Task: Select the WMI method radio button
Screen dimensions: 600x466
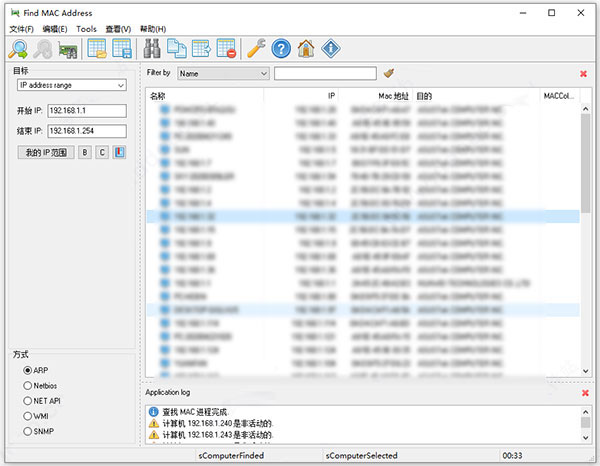Action: pyautogui.click(x=28, y=416)
